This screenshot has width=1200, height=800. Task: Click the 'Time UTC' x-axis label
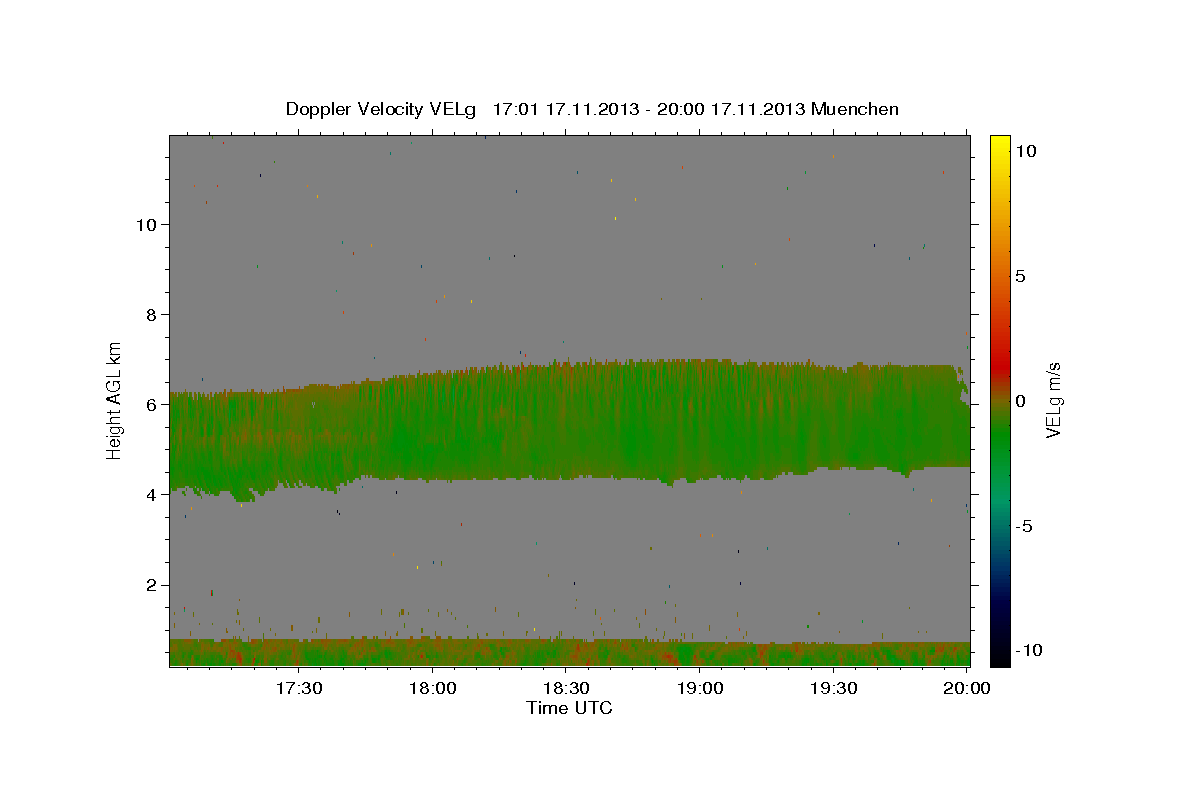(569, 708)
